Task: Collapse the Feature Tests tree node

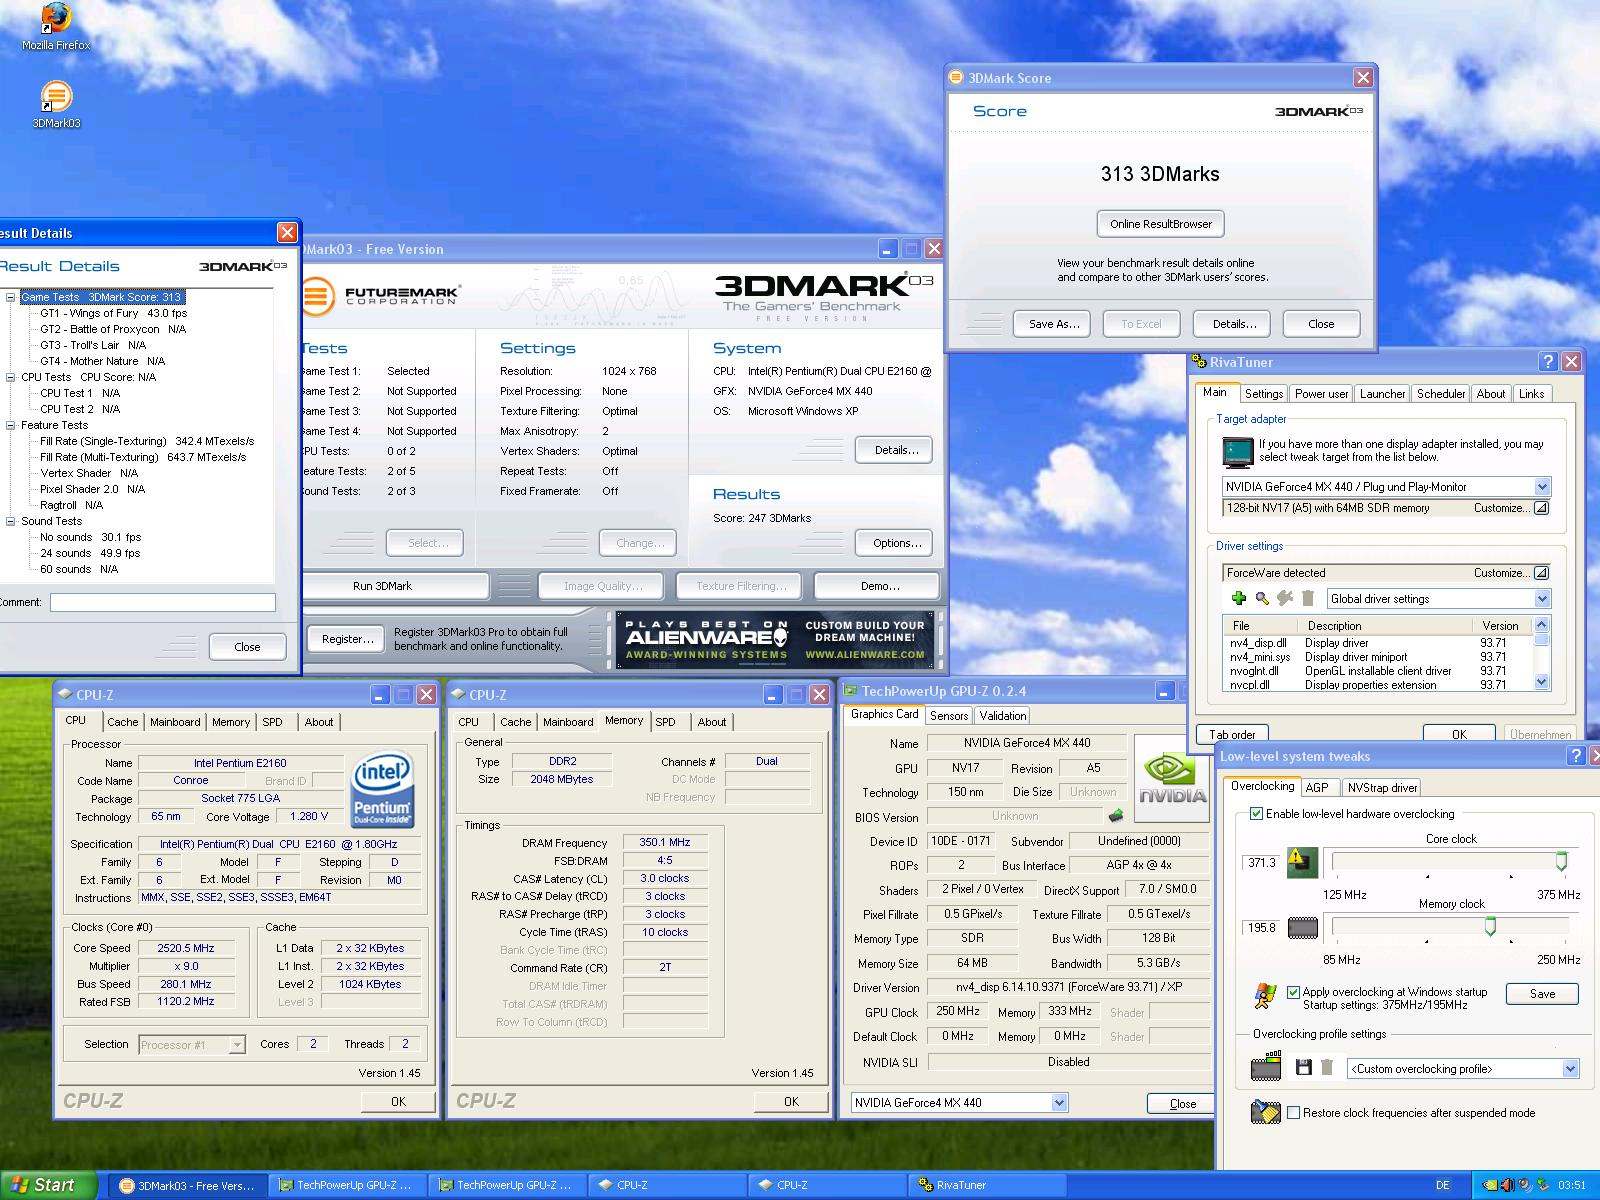Action: click(x=11, y=425)
